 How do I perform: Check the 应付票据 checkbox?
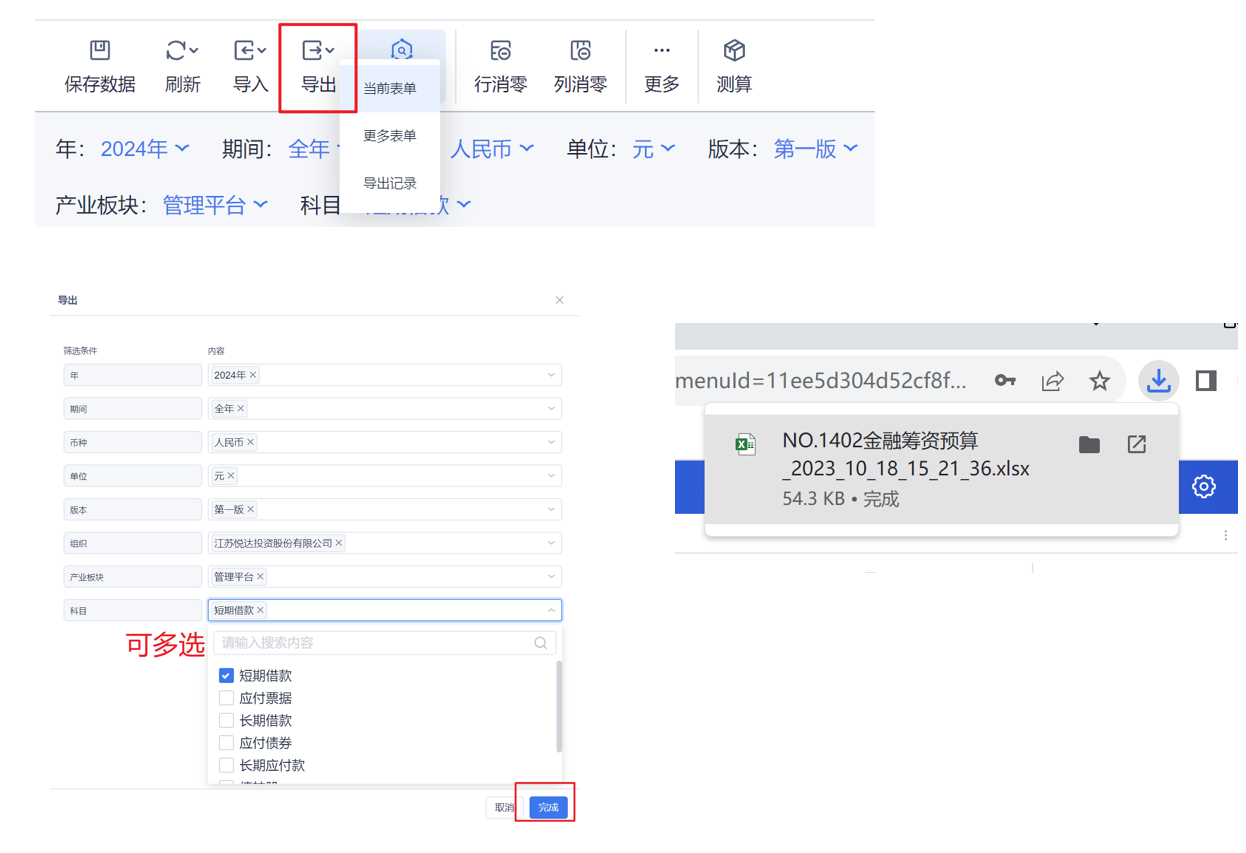click(x=227, y=698)
